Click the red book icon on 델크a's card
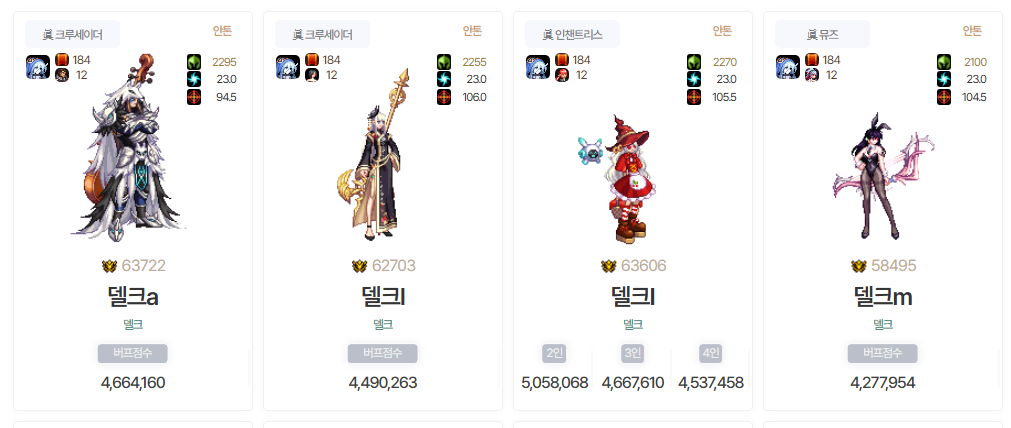The width and height of the screenshot is (1011, 428). 62,60
